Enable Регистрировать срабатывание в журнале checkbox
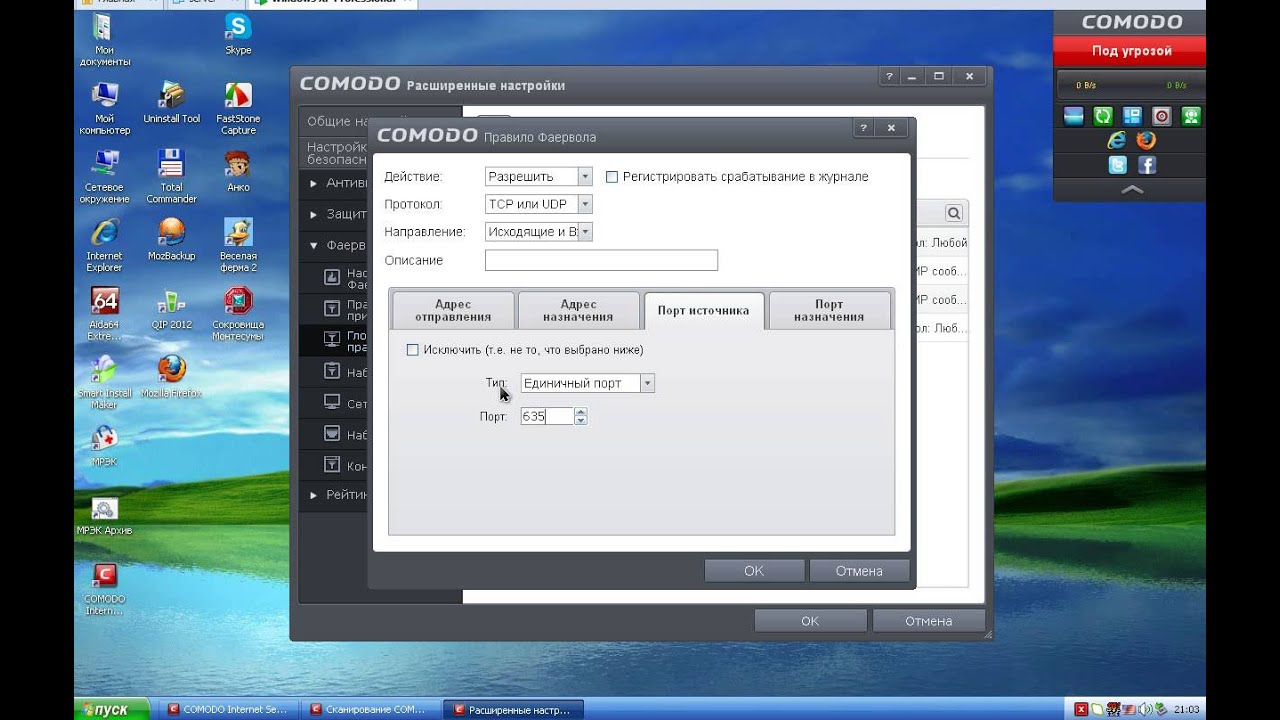 (x=612, y=177)
